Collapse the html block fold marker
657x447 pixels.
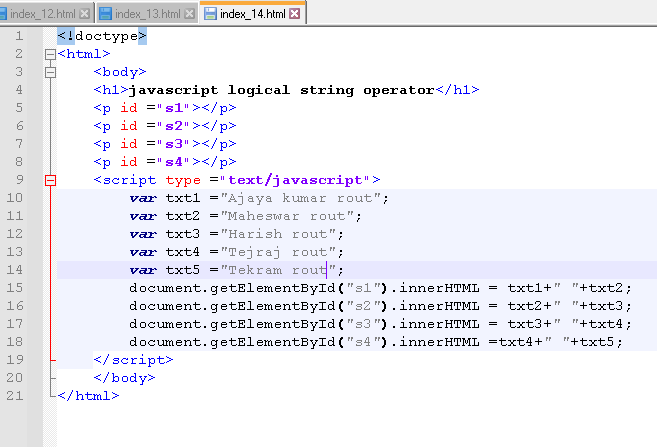[x=50, y=54]
